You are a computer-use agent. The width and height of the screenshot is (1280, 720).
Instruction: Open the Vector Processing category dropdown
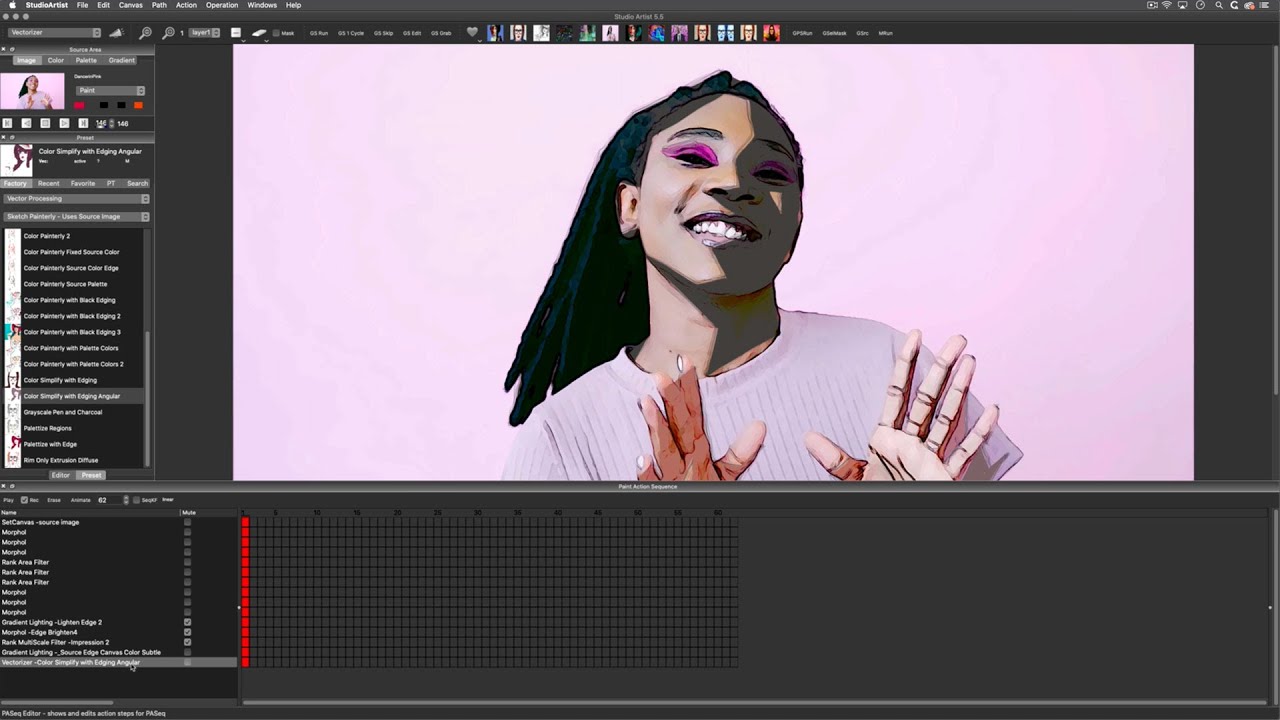click(77, 198)
